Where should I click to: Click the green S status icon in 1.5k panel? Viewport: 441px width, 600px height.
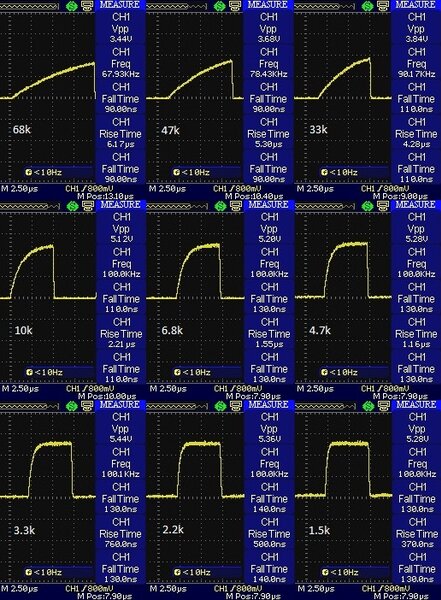tap(368, 406)
